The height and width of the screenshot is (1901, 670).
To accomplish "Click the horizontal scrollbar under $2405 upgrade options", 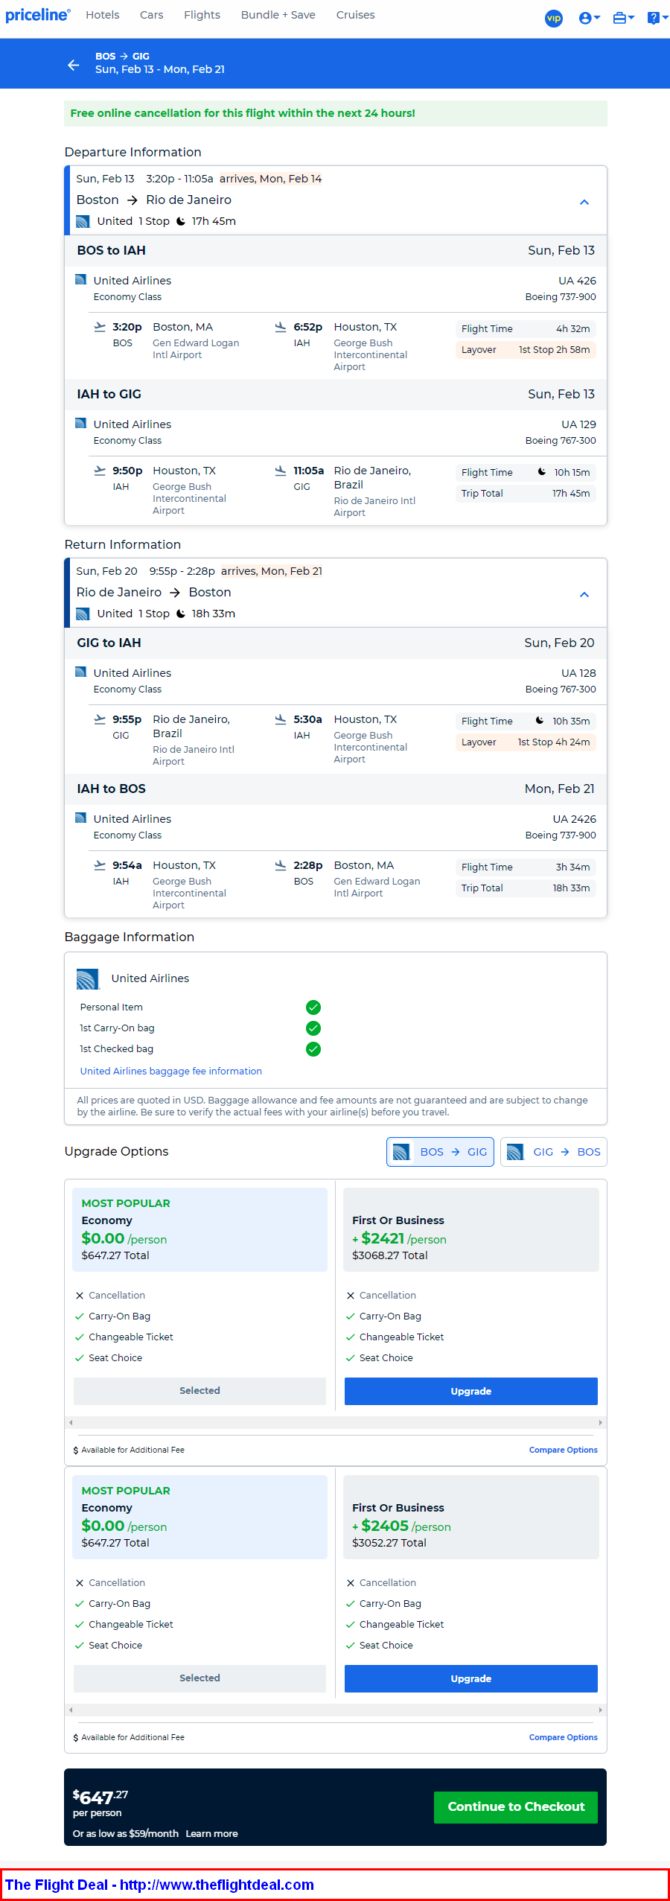I will tap(335, 1710).
